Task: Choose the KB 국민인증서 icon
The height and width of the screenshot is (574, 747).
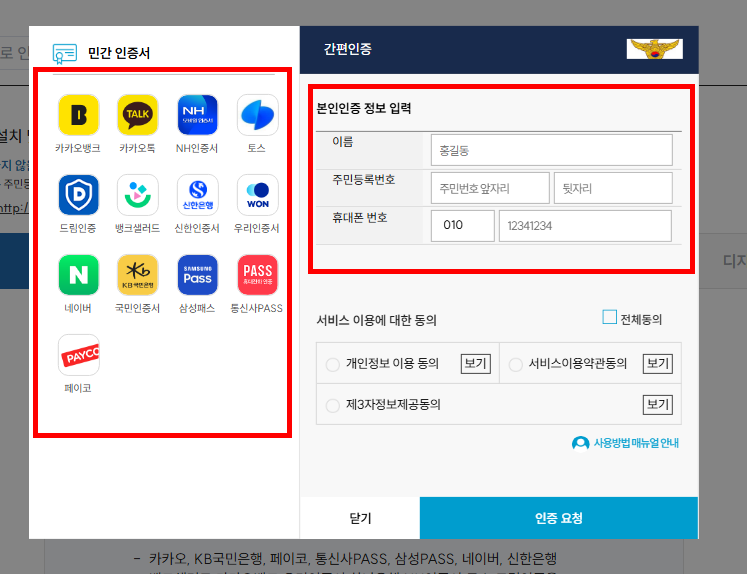Action: pos(138,275)
